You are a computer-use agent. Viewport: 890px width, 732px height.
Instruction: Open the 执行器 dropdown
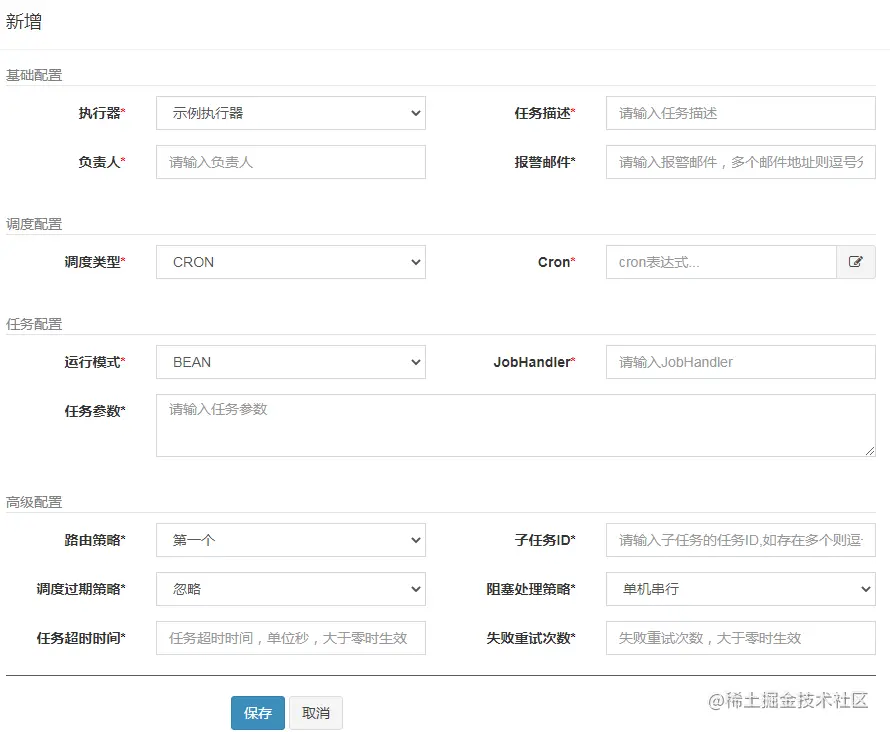coord(291,113)
